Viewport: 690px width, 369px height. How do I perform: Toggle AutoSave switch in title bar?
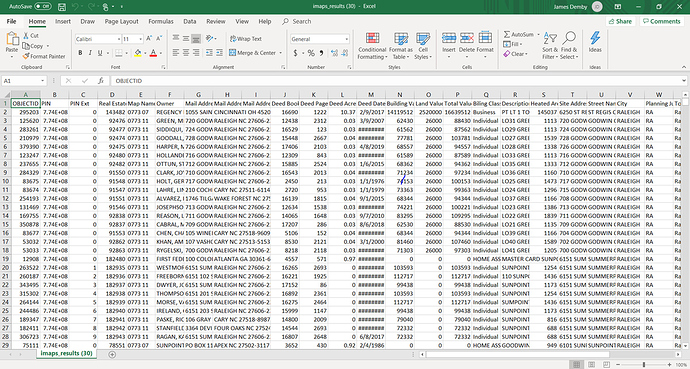pos(42,7)
